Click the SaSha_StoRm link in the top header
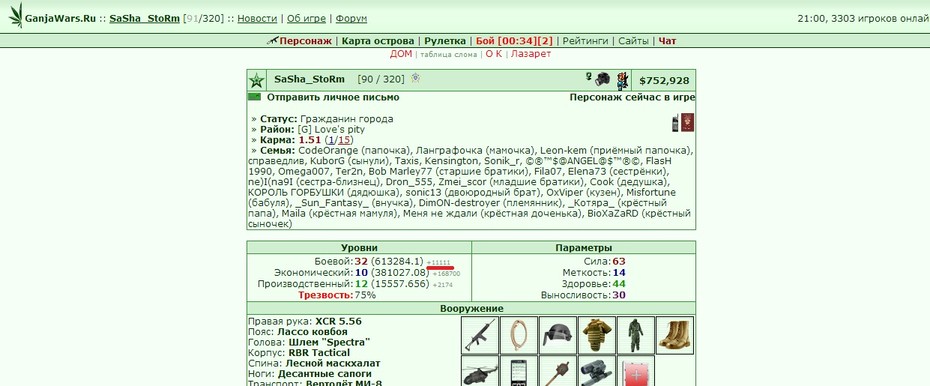This screenshot has width=930, height=386. tap(145, 18)
